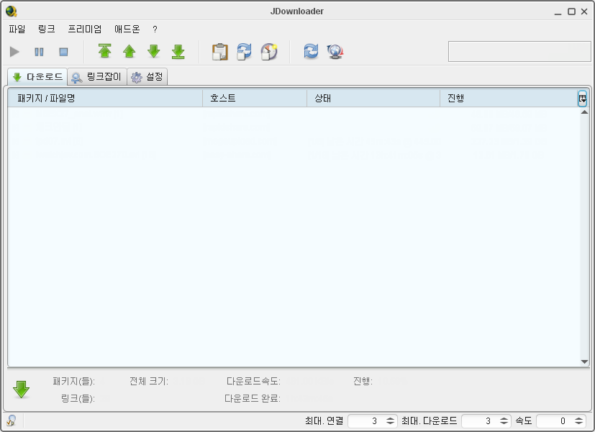Image resolution: width=595 pixels, height=432 pixels.
Task: Open the 애드온 menu
Action: pos(127,29)
